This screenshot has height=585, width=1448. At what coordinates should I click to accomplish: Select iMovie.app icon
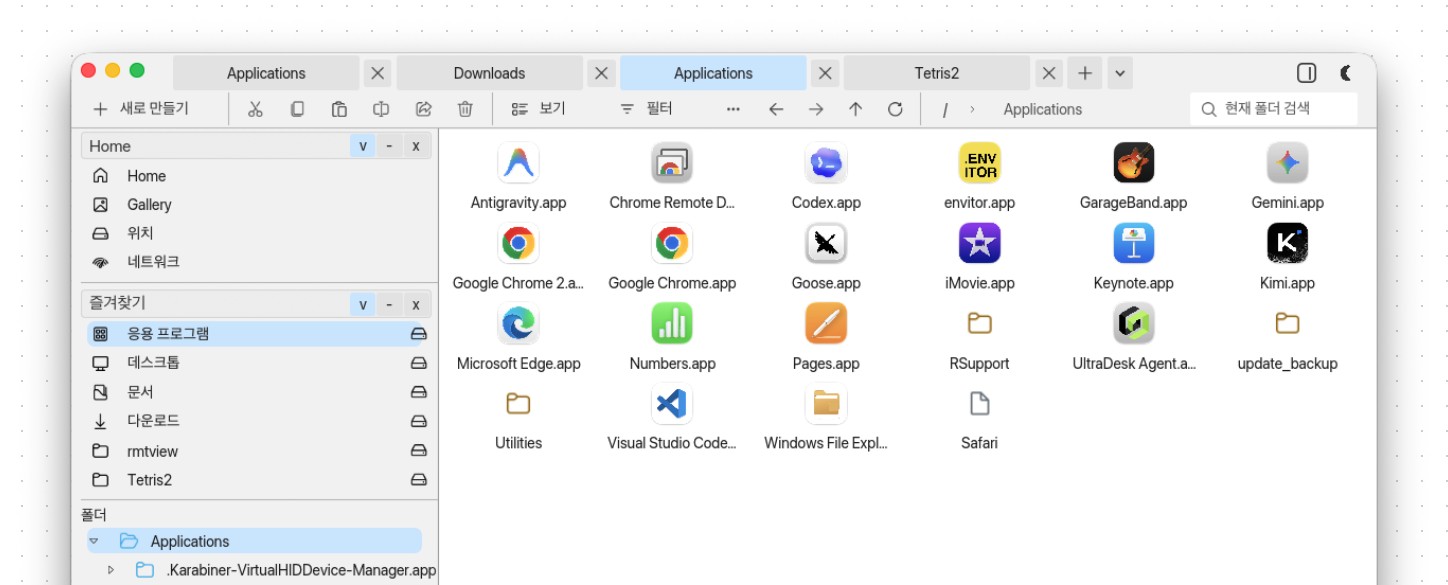pos(979,243)
